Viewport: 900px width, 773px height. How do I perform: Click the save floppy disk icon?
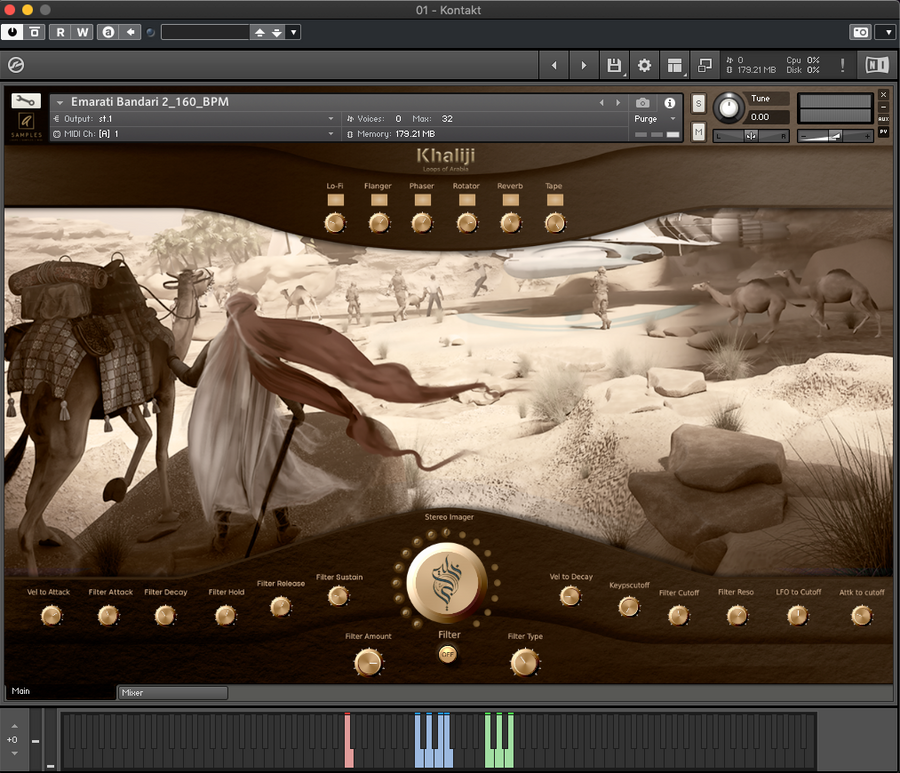614,65
